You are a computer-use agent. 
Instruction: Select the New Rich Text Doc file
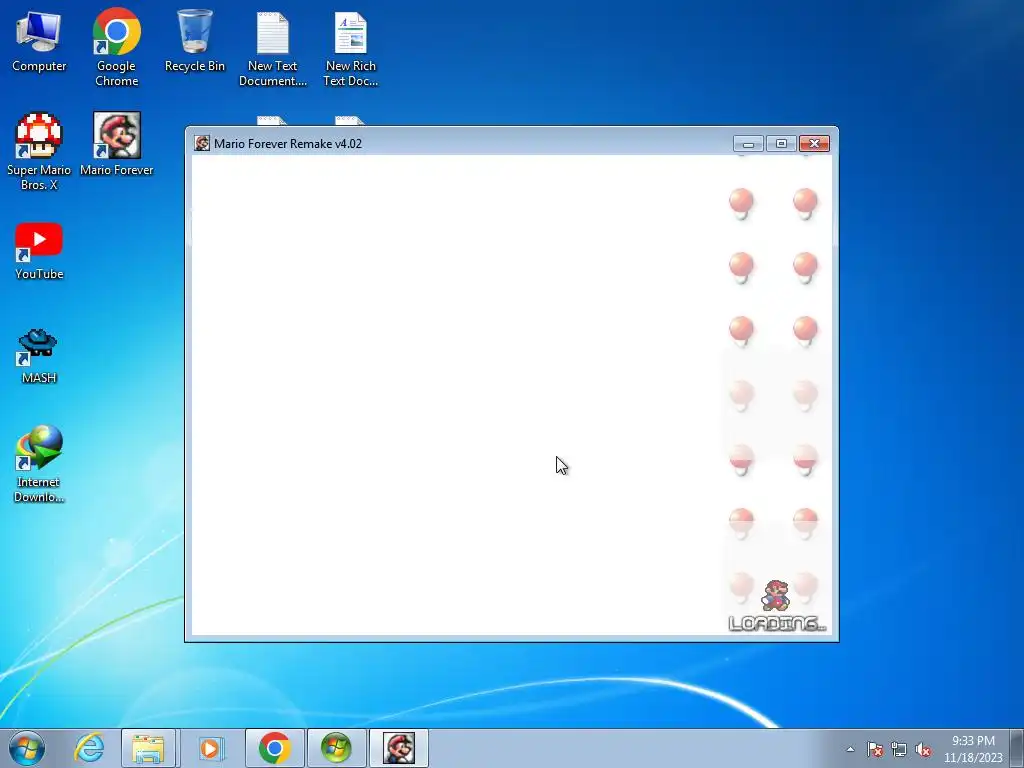coord(351,48)
